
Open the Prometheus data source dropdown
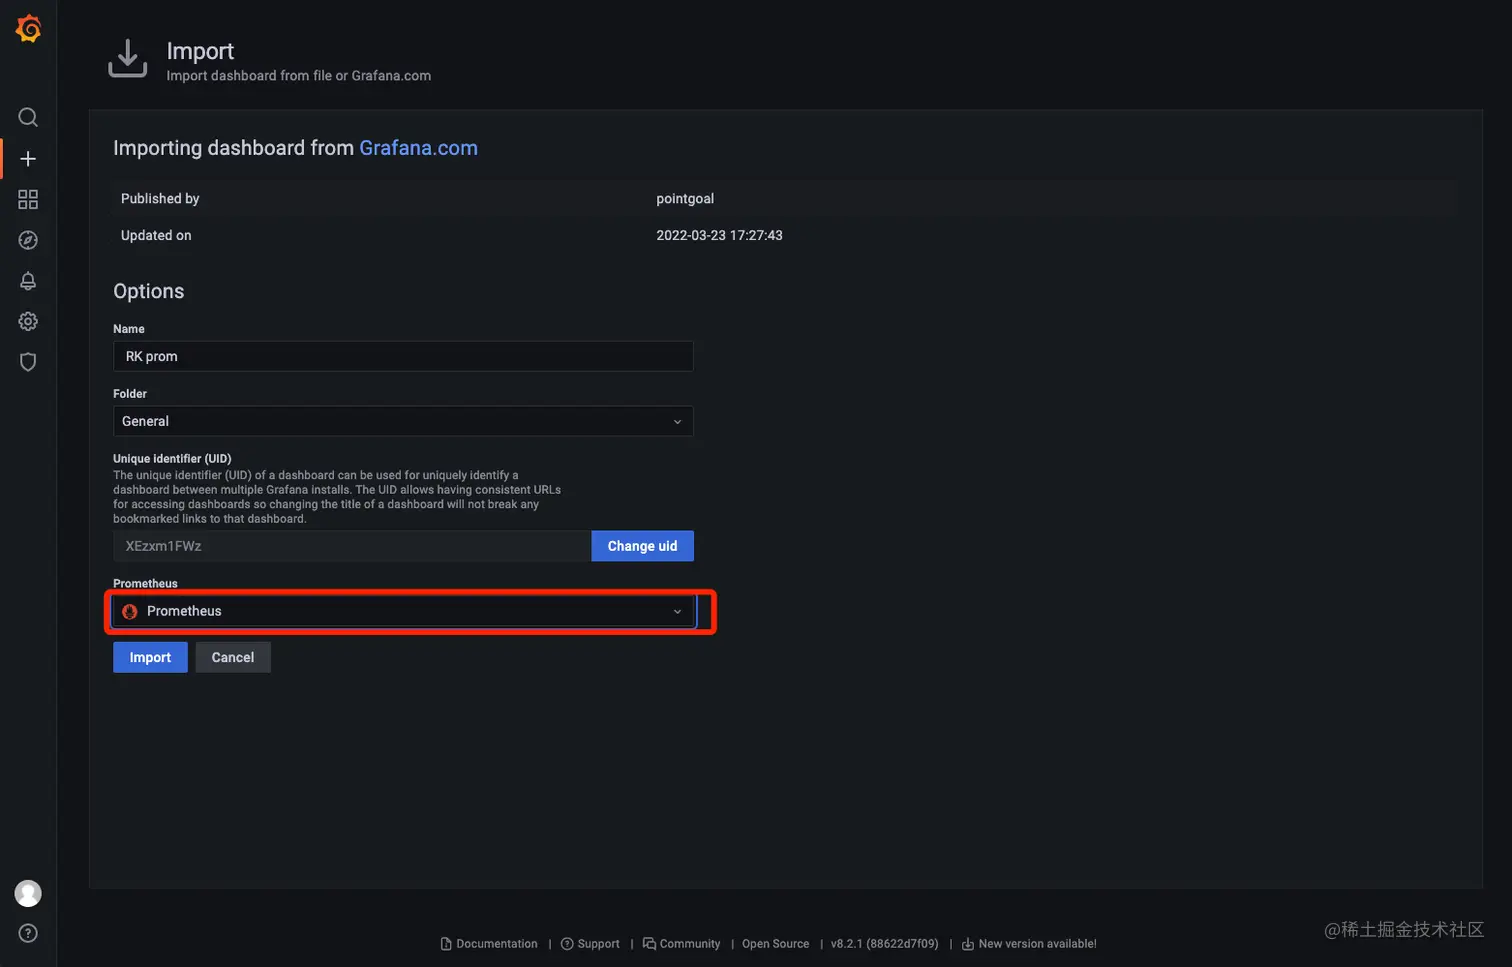point(403,611)
